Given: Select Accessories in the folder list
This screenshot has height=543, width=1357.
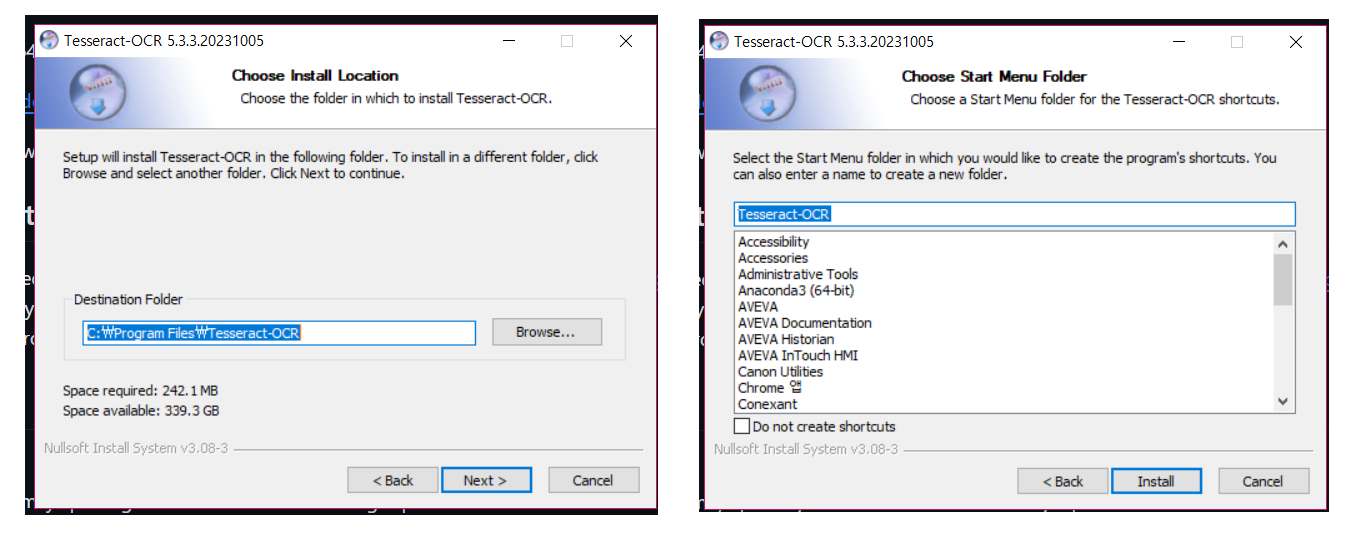Looking at the screenshot, I should [x=772, y=258].
